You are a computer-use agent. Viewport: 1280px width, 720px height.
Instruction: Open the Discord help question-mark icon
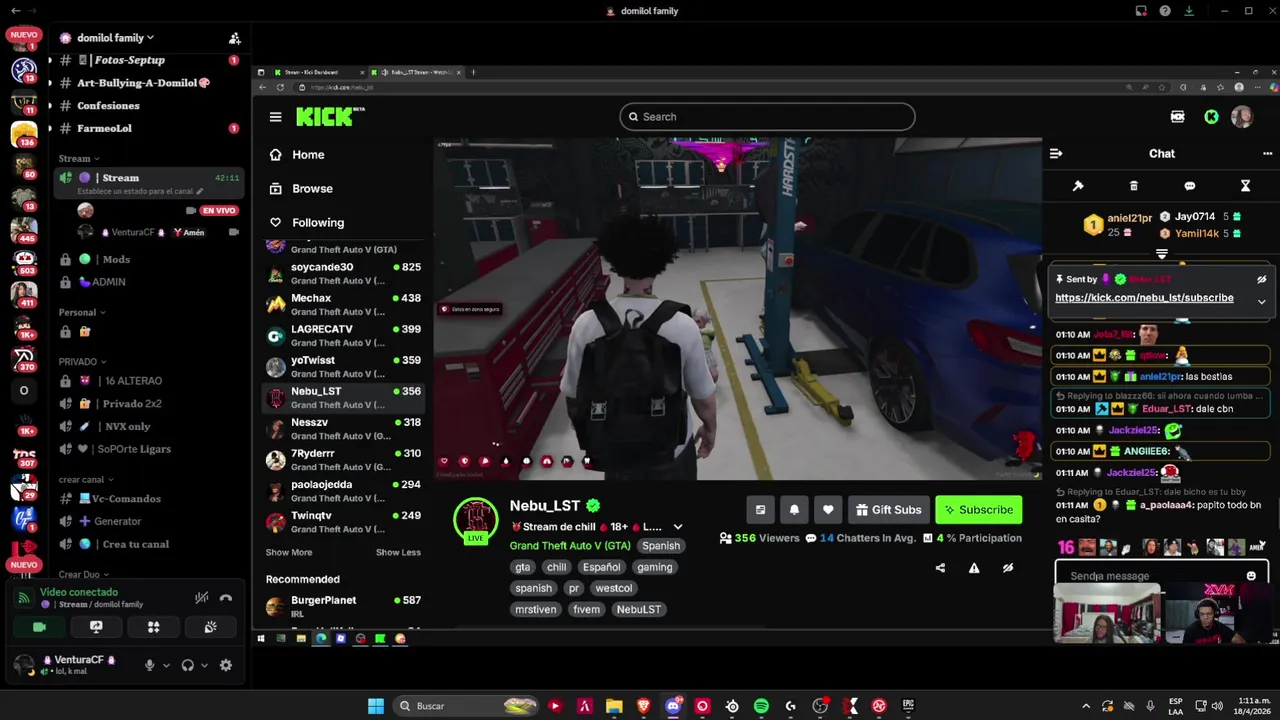point(1165,11)
